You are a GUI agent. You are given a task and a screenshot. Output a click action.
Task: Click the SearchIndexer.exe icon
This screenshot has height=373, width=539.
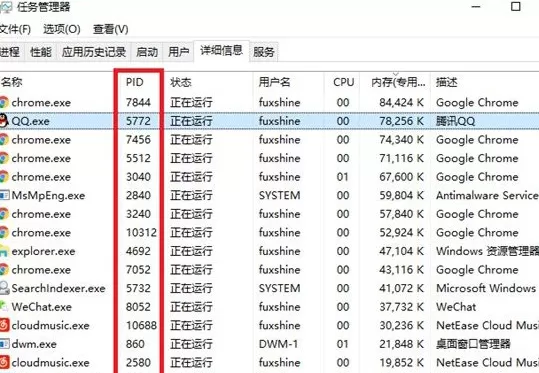4,288
